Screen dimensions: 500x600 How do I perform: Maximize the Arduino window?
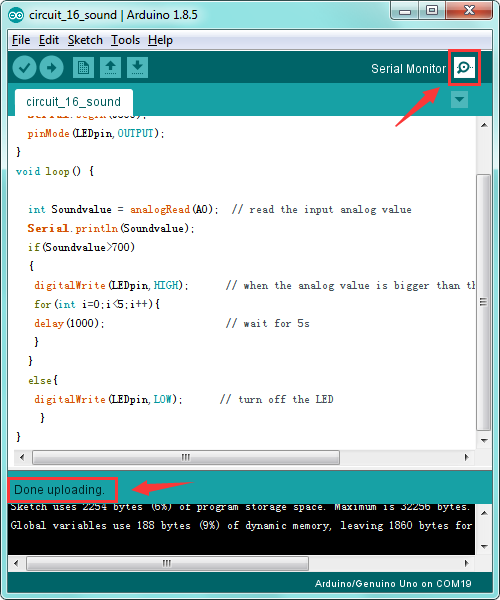432,11
